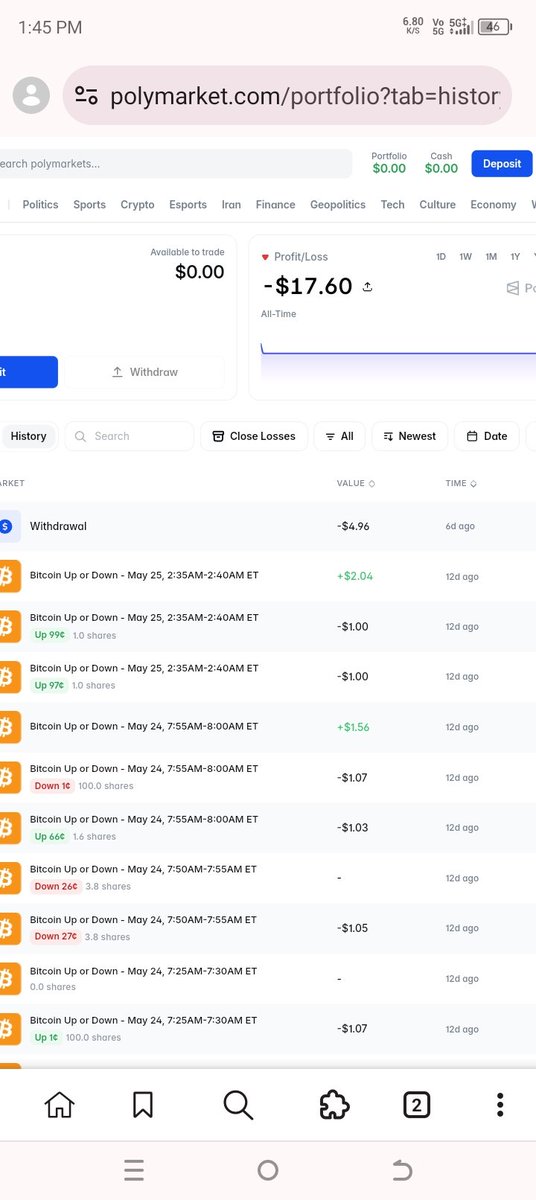Click the Portfolio $0.00 balance
This screenshot has width=536, height=1200.
coord(389,163)
